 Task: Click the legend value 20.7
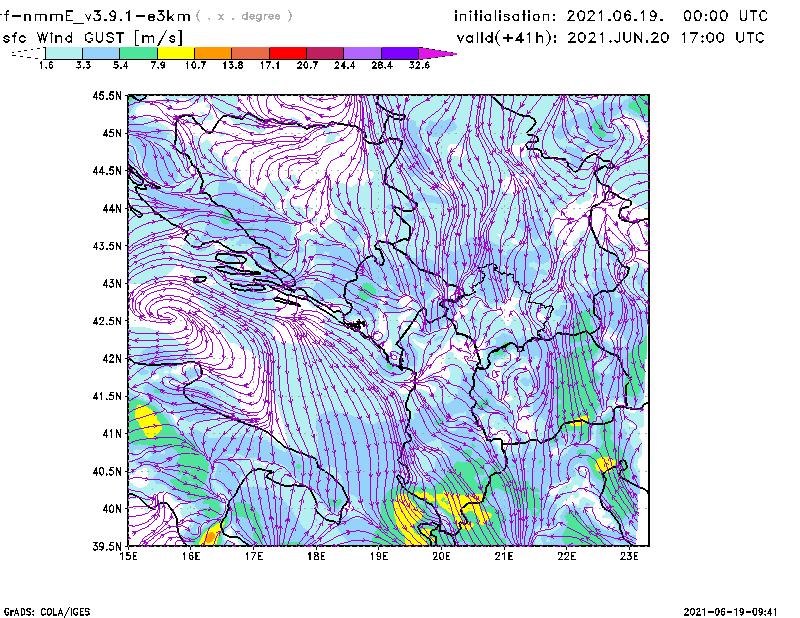coord(307,65)
